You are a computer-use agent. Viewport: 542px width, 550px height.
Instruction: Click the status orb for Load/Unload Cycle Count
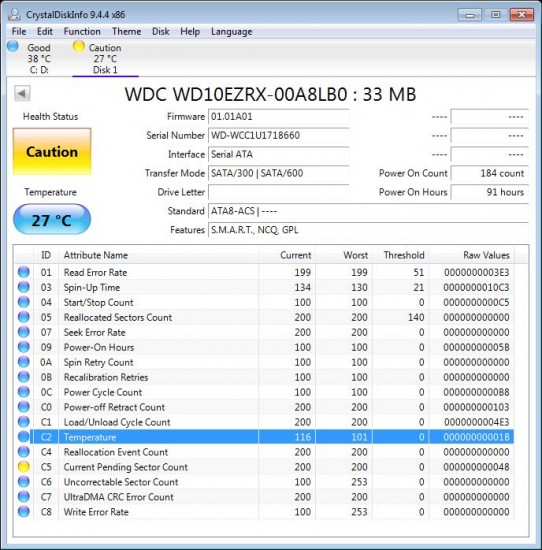click(x=24, y=422)
